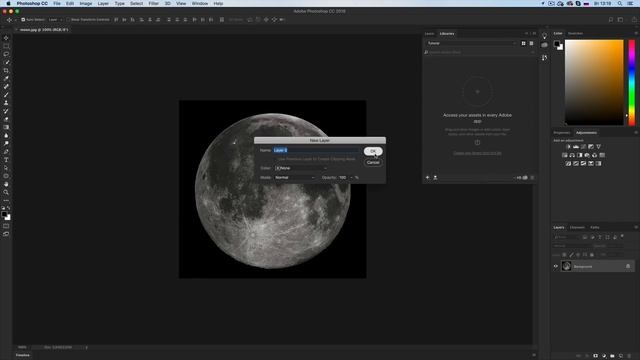Open the Apple menu
The width and height of the screenshot is (640, 360).
[8, 3]
